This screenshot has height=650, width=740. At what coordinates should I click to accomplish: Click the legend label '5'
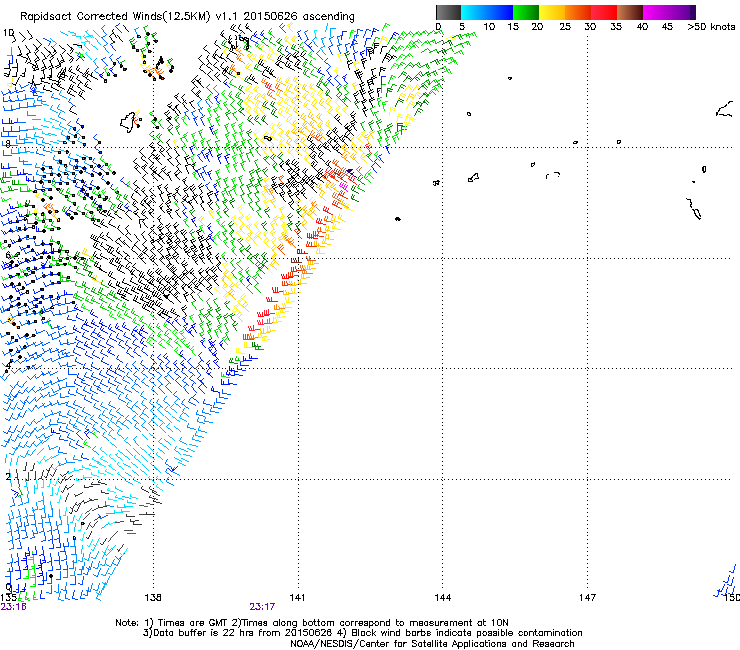tap(462, 27)
